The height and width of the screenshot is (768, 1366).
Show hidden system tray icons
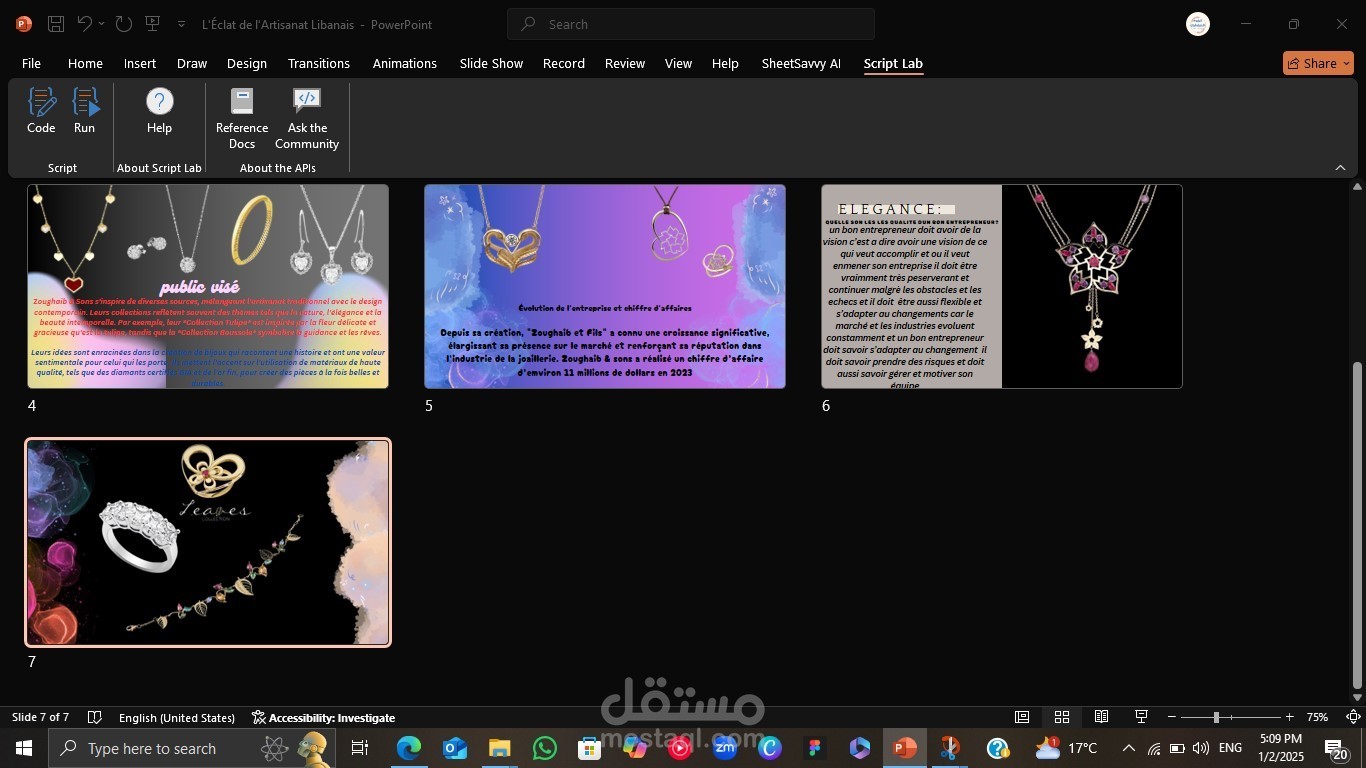point(1129,748)
